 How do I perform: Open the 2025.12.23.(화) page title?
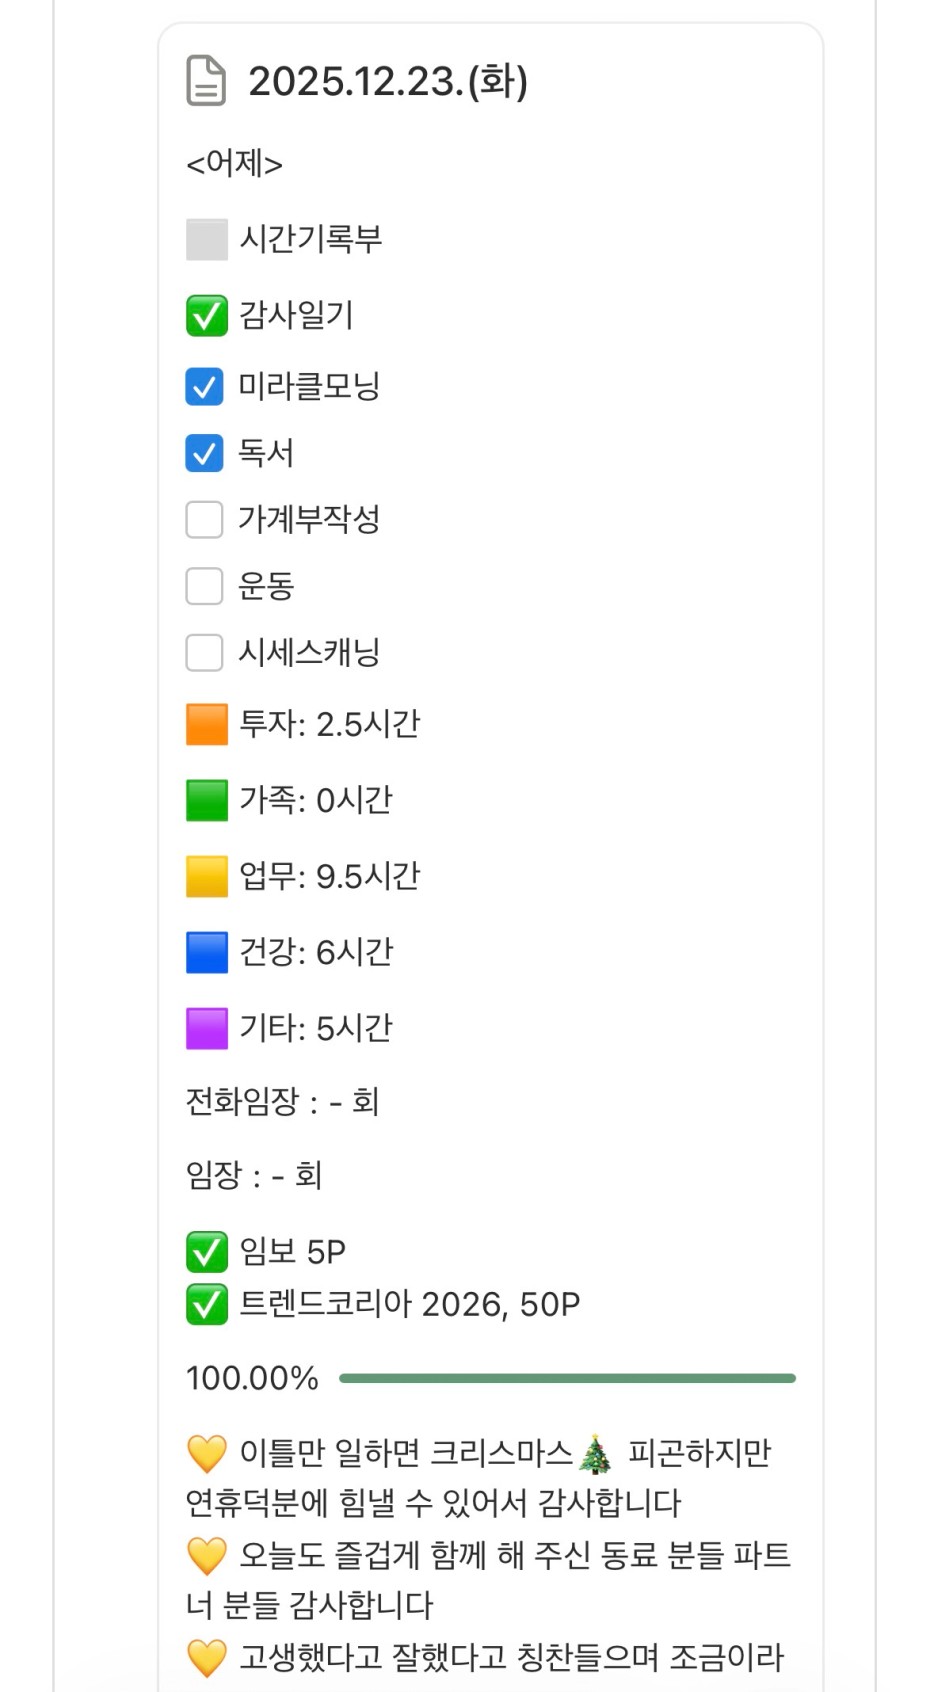(x=388, y=81)
